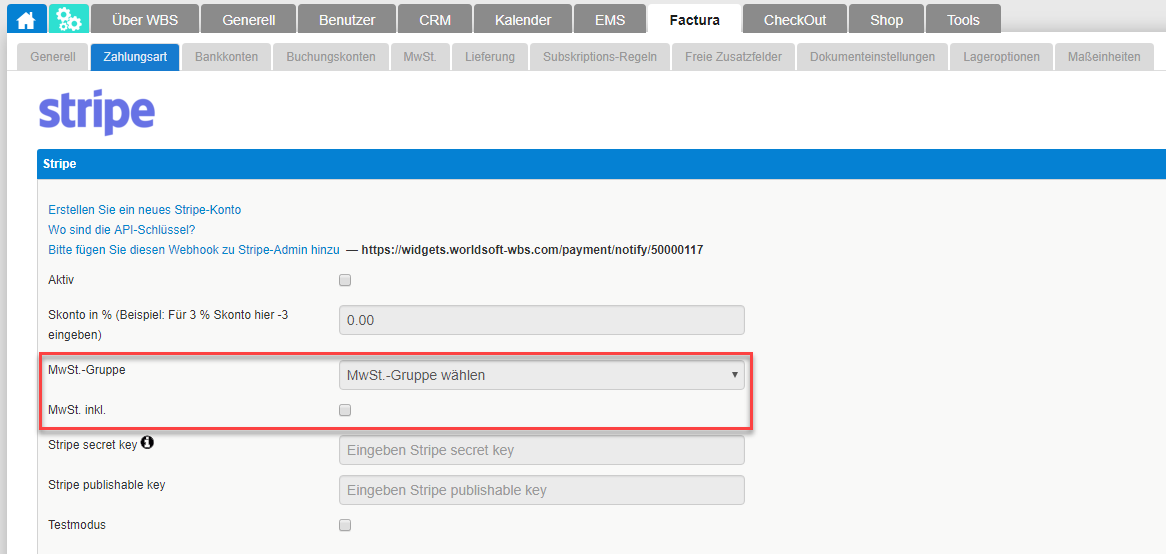Open the Wo sind die API-Schlüssel? link
Screen dimensions: 1166x554
pos(122,230)
